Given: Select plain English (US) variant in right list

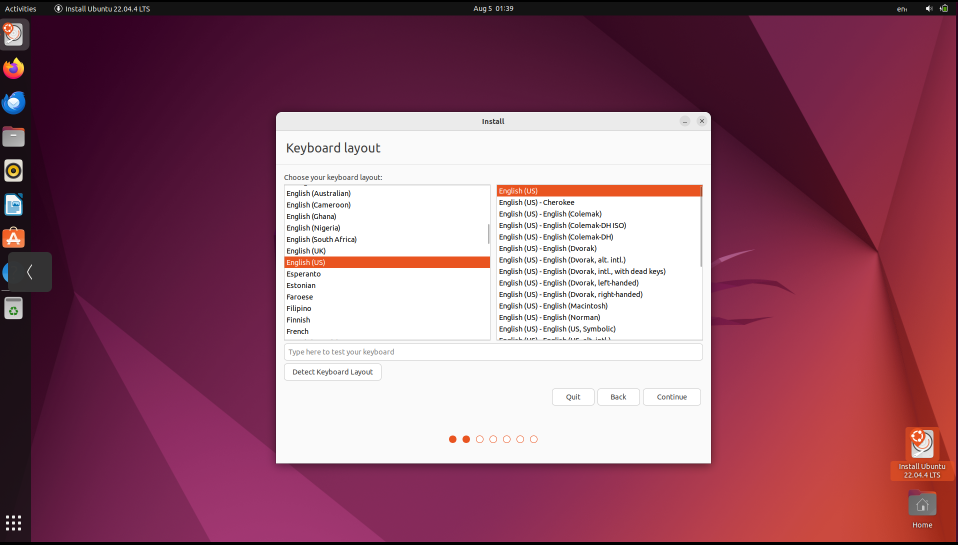Looking at the screenshot, I should [599, 191].
